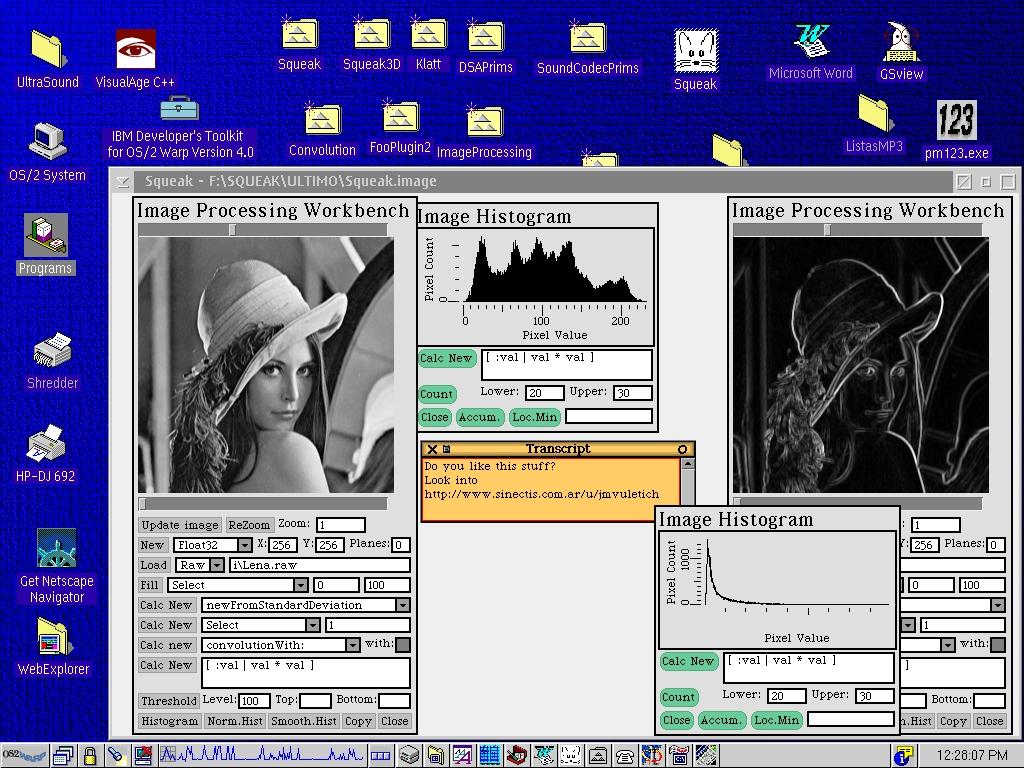This screenshot has width=1024, height=768.
Task: Launch the GSview desktop icon
Action: [x=901, y=43]
